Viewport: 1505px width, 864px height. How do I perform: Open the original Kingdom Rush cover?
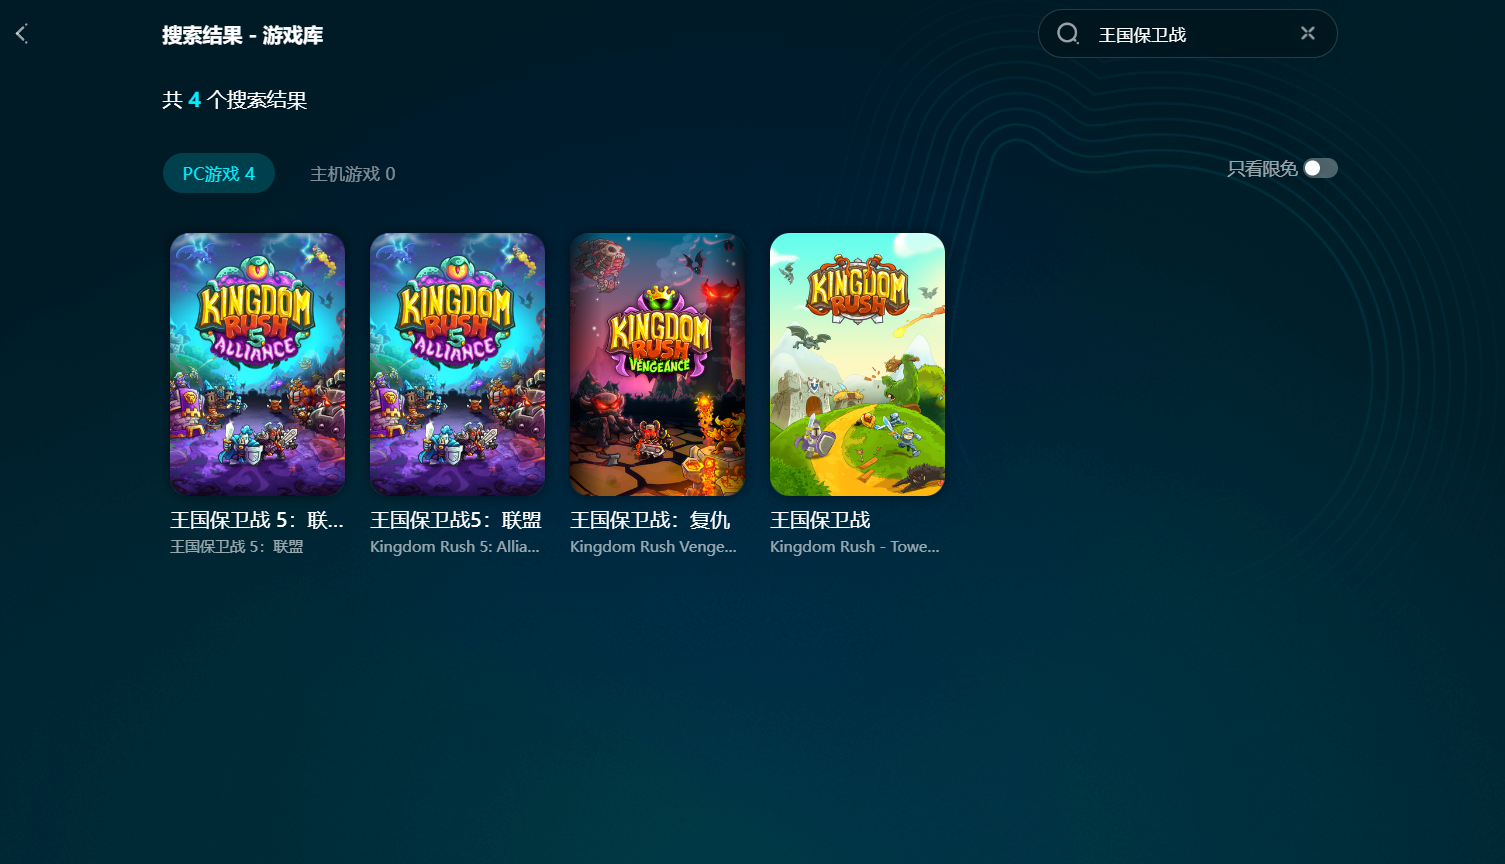point(857,364)
